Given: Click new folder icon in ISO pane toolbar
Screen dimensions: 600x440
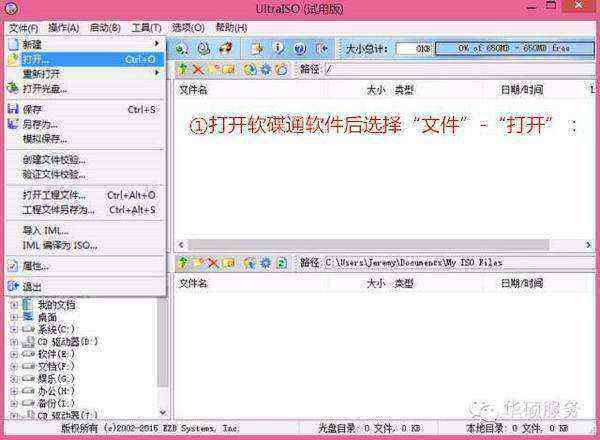Looking at the screenshot, I should point(213,69).
